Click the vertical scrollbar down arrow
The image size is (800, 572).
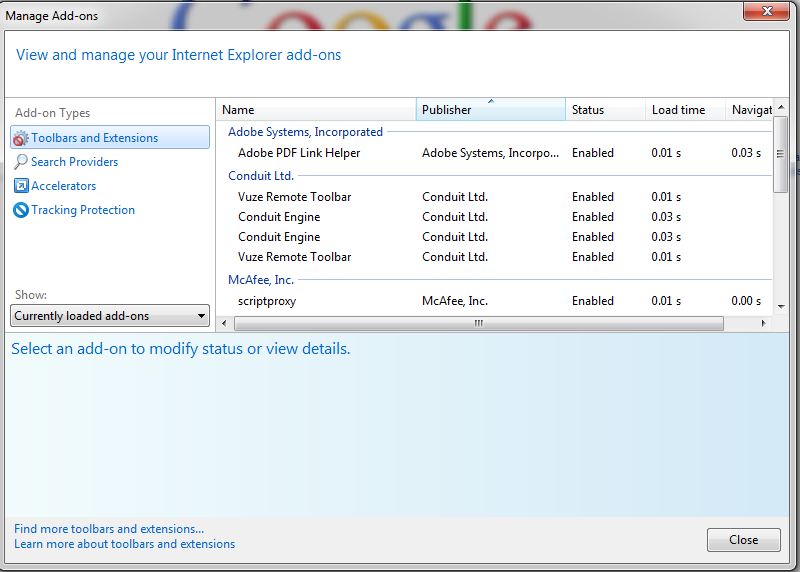click(x=781, y=307)
